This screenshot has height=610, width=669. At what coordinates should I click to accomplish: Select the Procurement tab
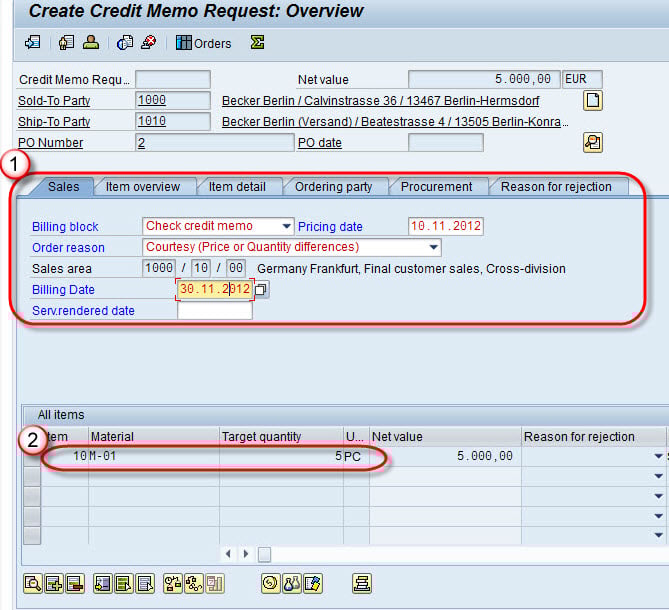tap(436, 187)
